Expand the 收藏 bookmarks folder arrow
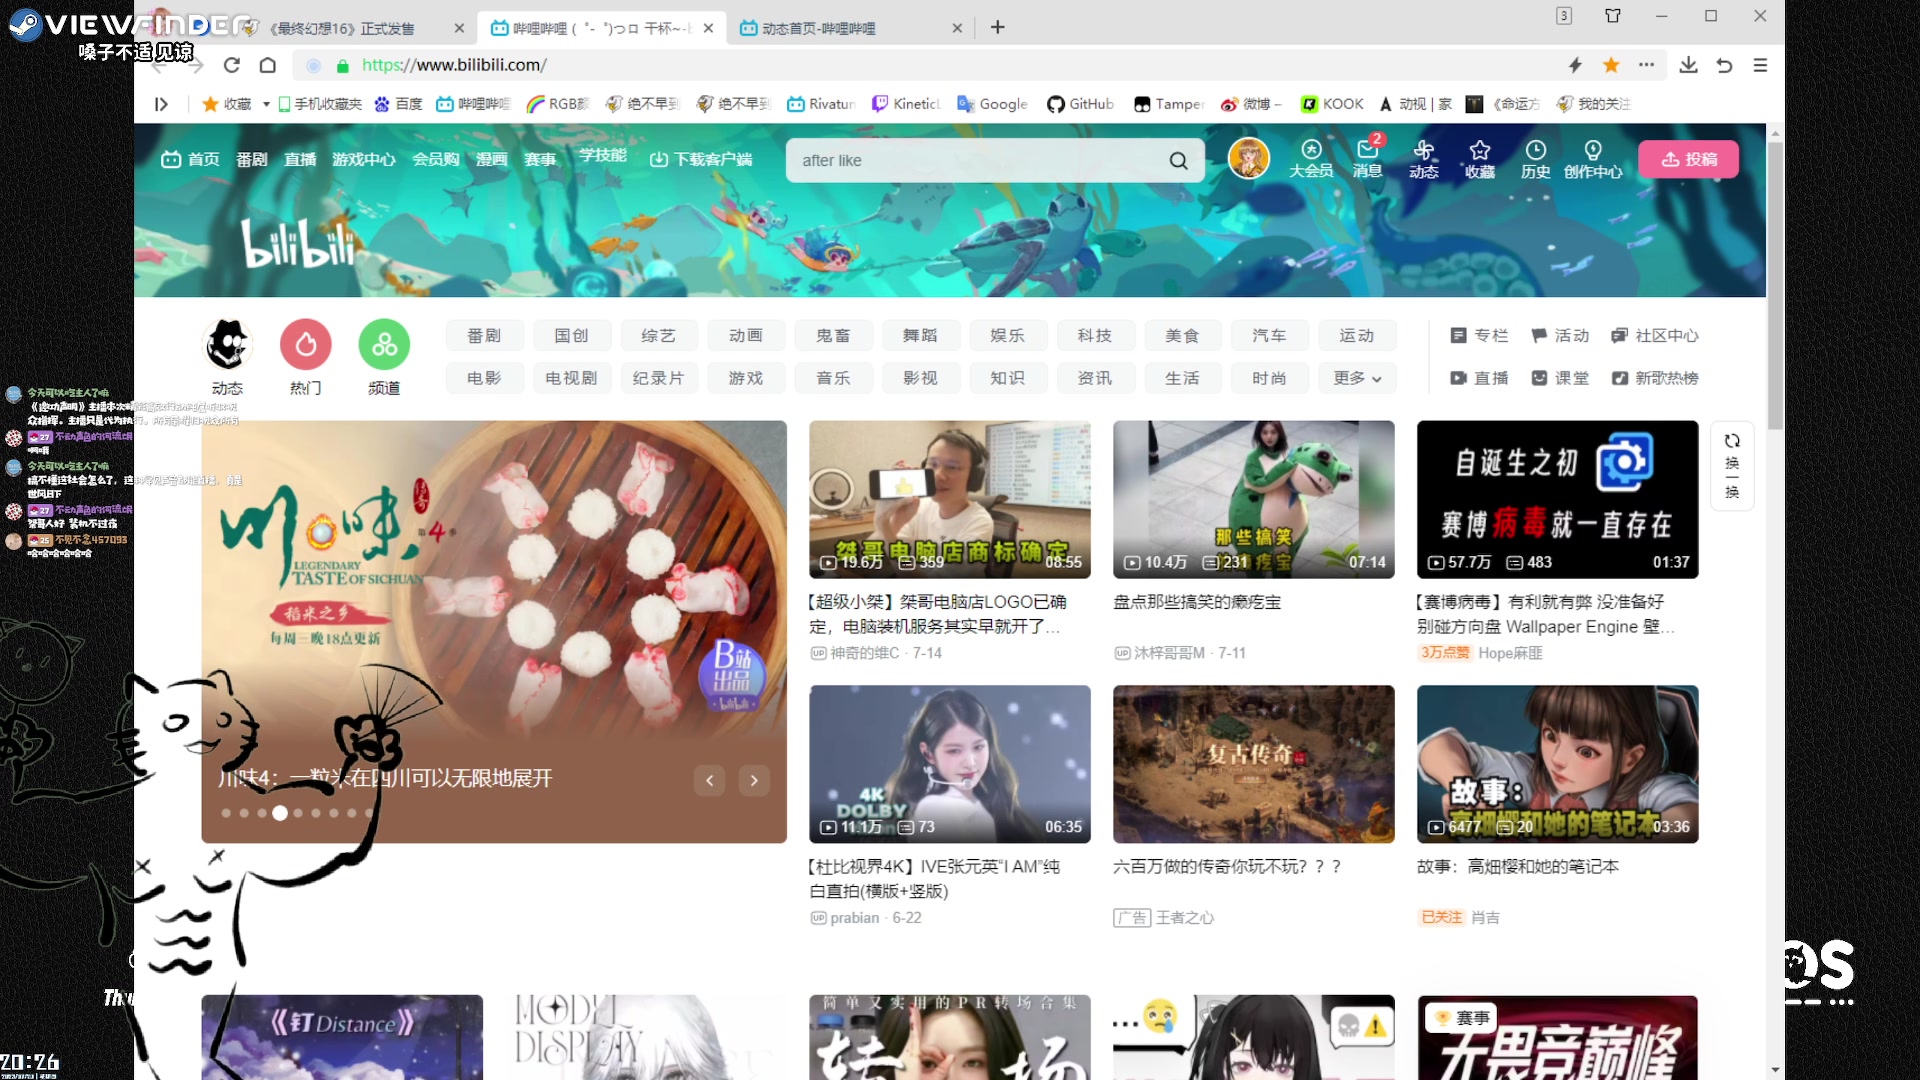Screen dimensions: 1920x1080 (266, 104)
